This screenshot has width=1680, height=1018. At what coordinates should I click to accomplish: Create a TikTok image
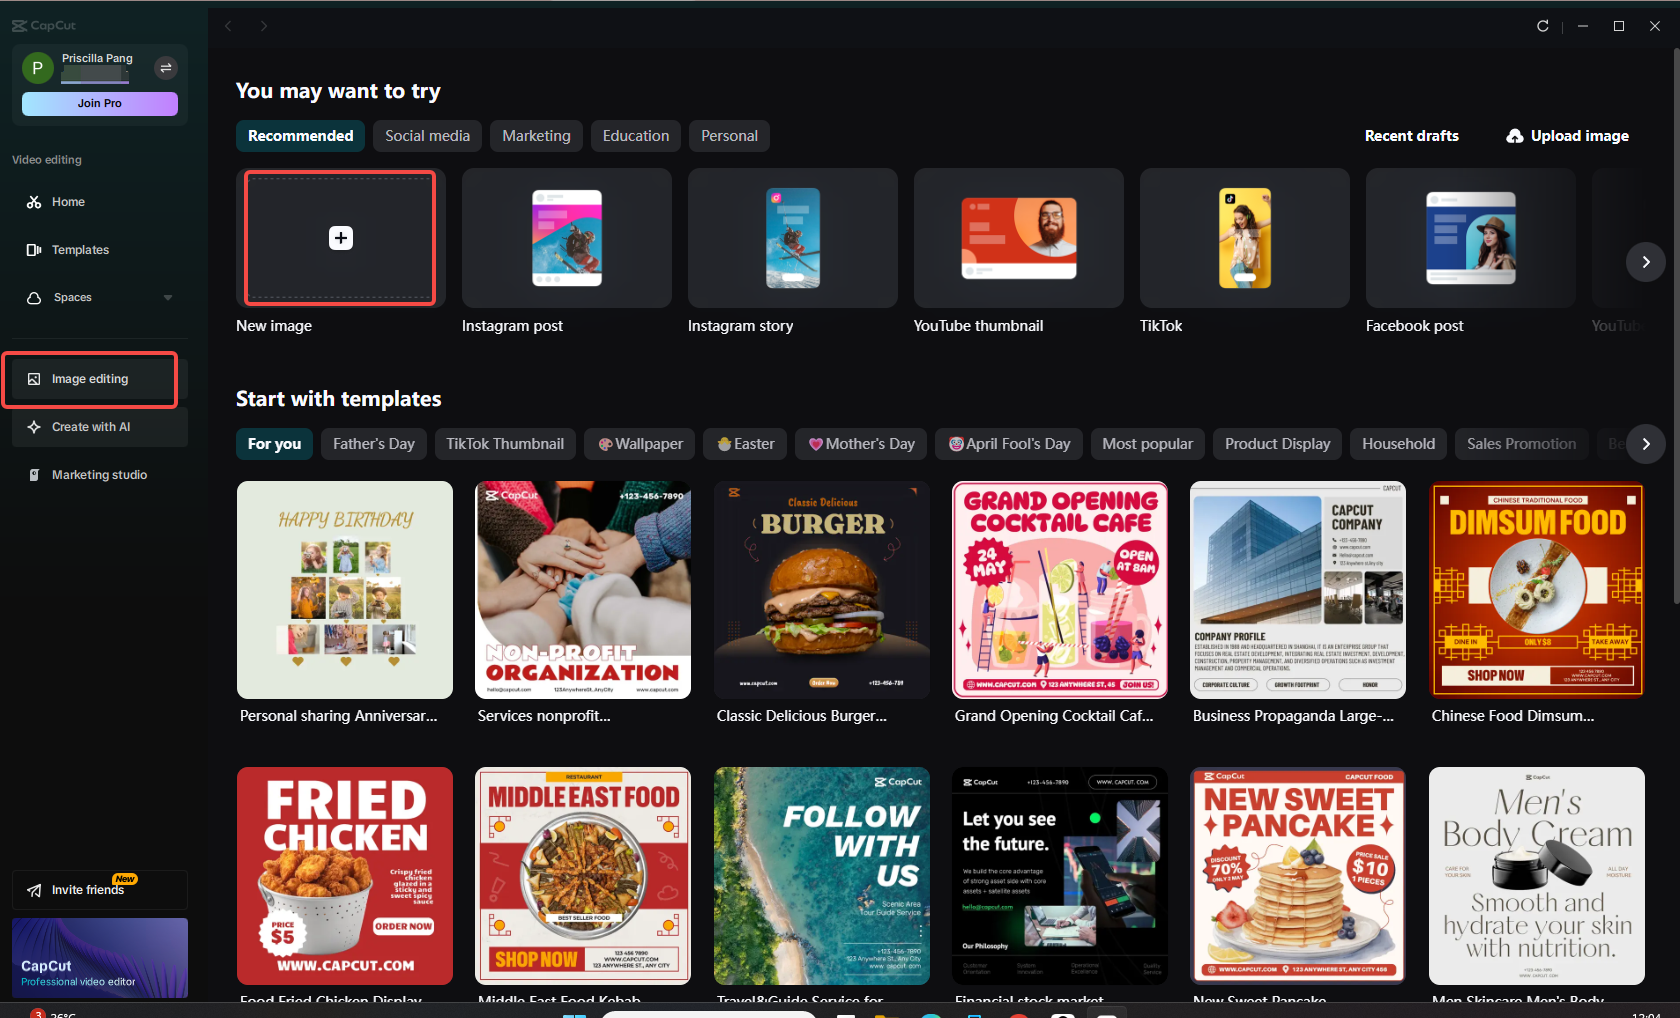coord(1245,238)
